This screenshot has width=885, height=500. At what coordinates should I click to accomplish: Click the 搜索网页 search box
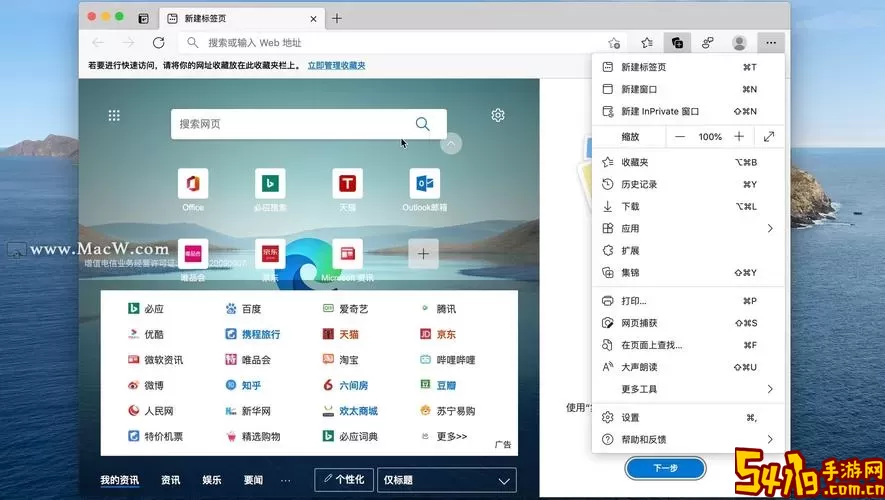(x=309, y=124)
